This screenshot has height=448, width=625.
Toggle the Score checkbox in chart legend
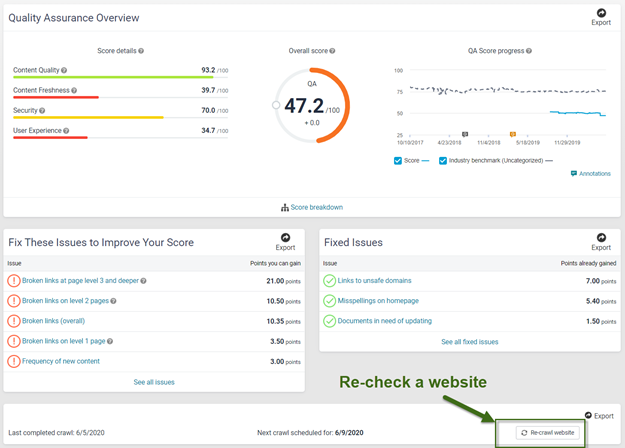398,161
